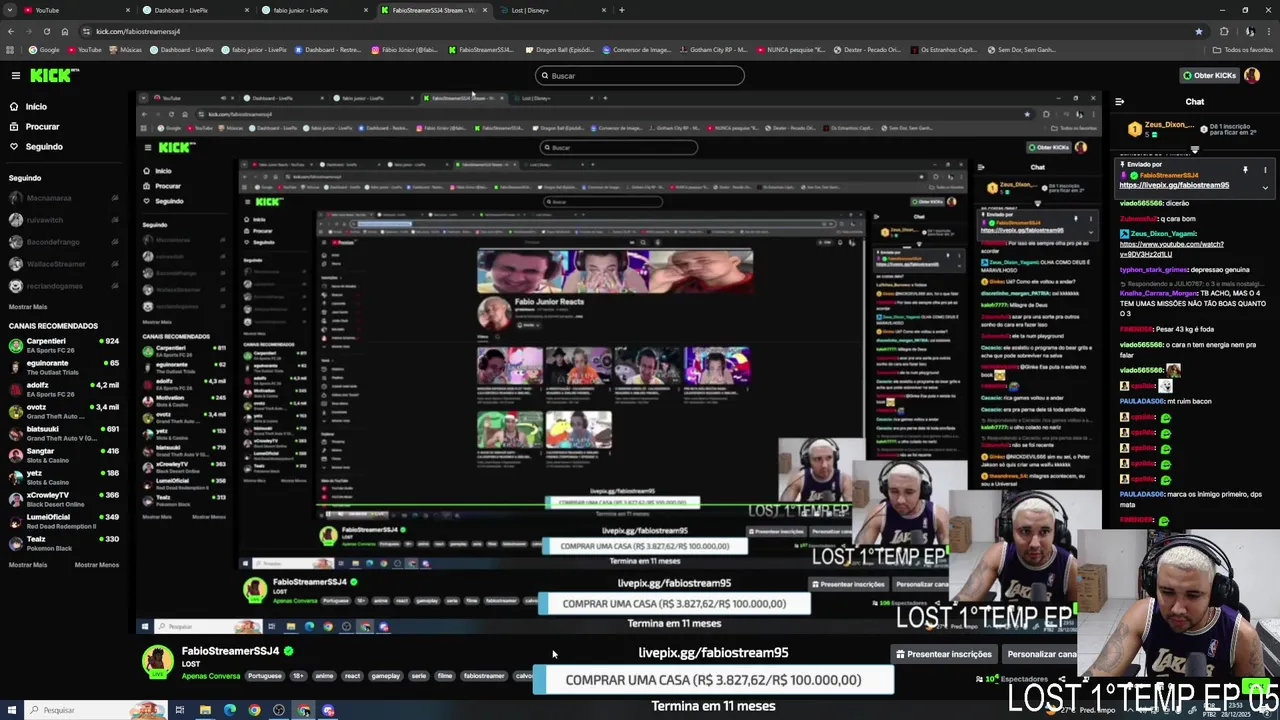This screenshot has width=1280, height=720.
Task: Expand the followed channels Mostrar Mais
Action: coord(28,307)
